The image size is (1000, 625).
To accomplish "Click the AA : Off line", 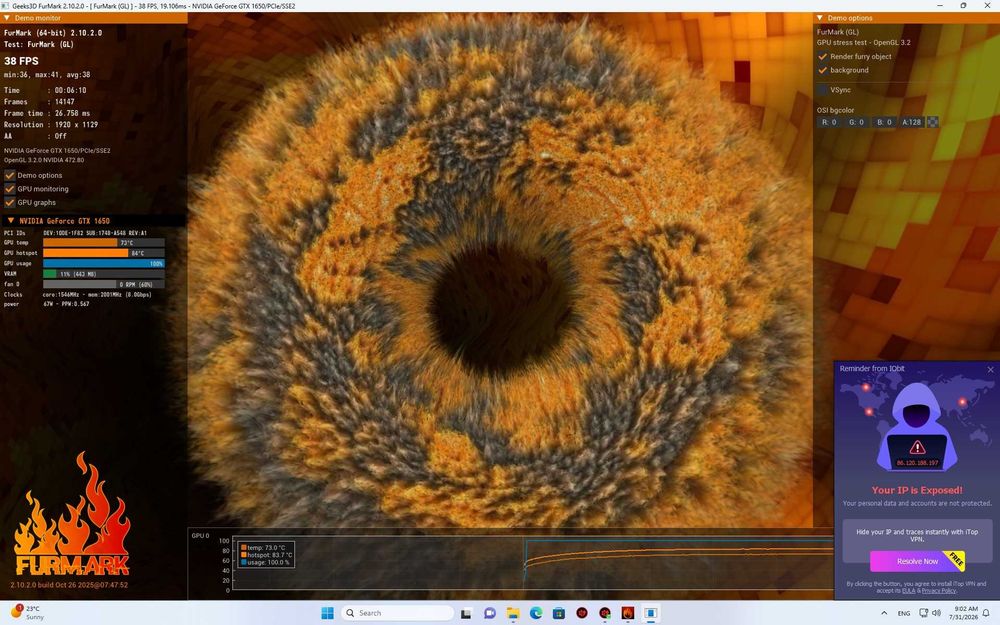I will (x=35, y=136).
